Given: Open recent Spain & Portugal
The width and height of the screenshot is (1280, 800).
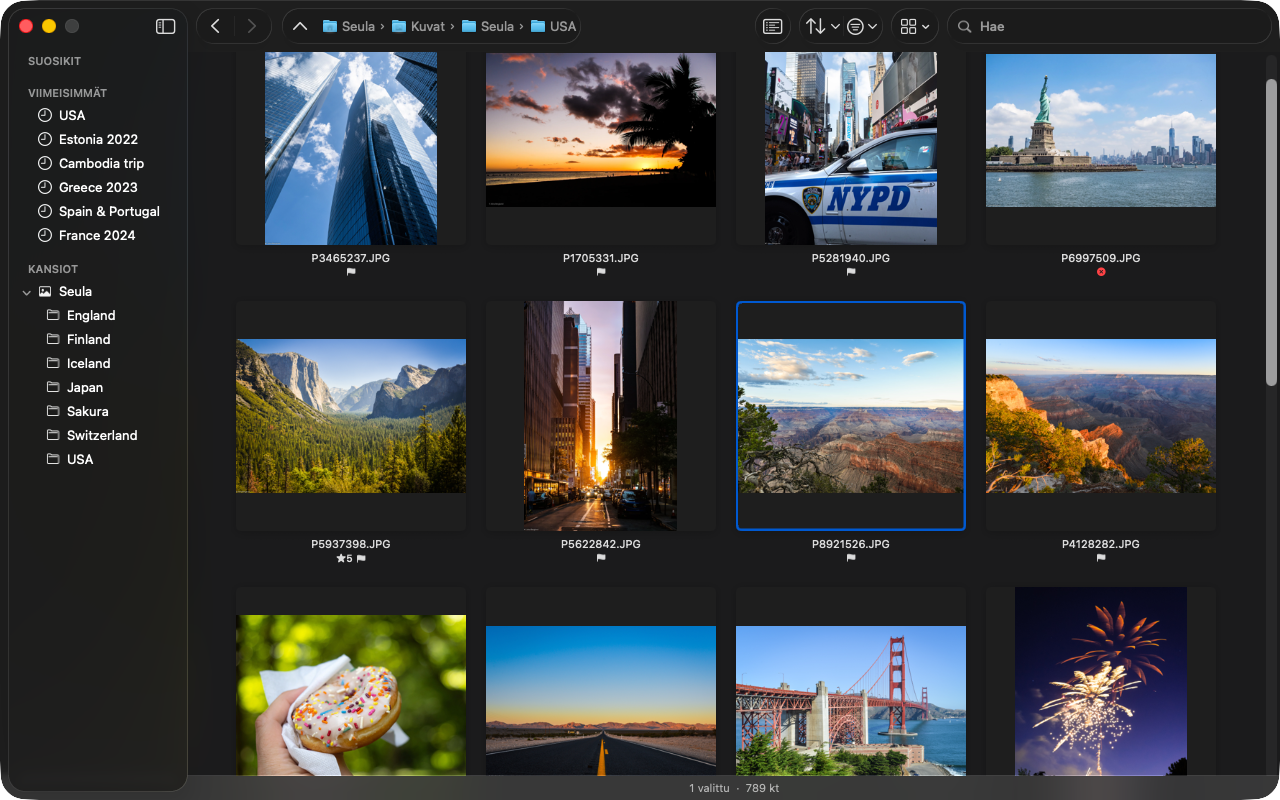Looking at the screenshot, I should 98,211.
